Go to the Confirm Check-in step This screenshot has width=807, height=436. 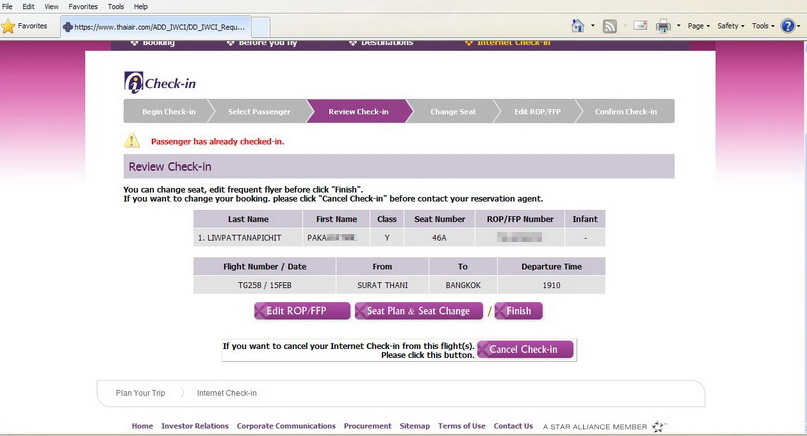pos(626,112)
